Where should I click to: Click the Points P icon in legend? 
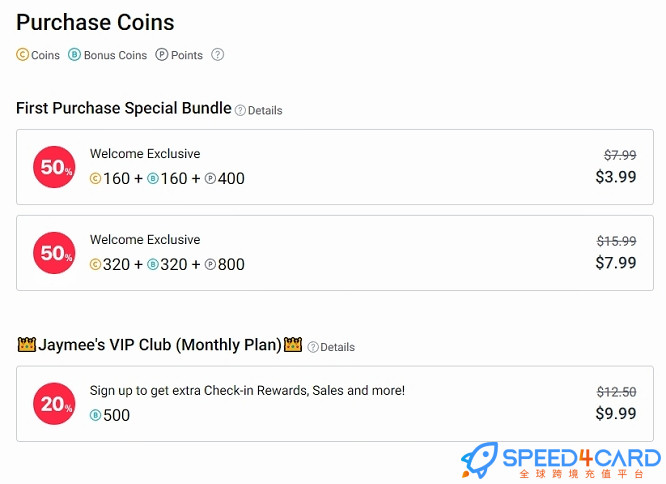(161, 55)
